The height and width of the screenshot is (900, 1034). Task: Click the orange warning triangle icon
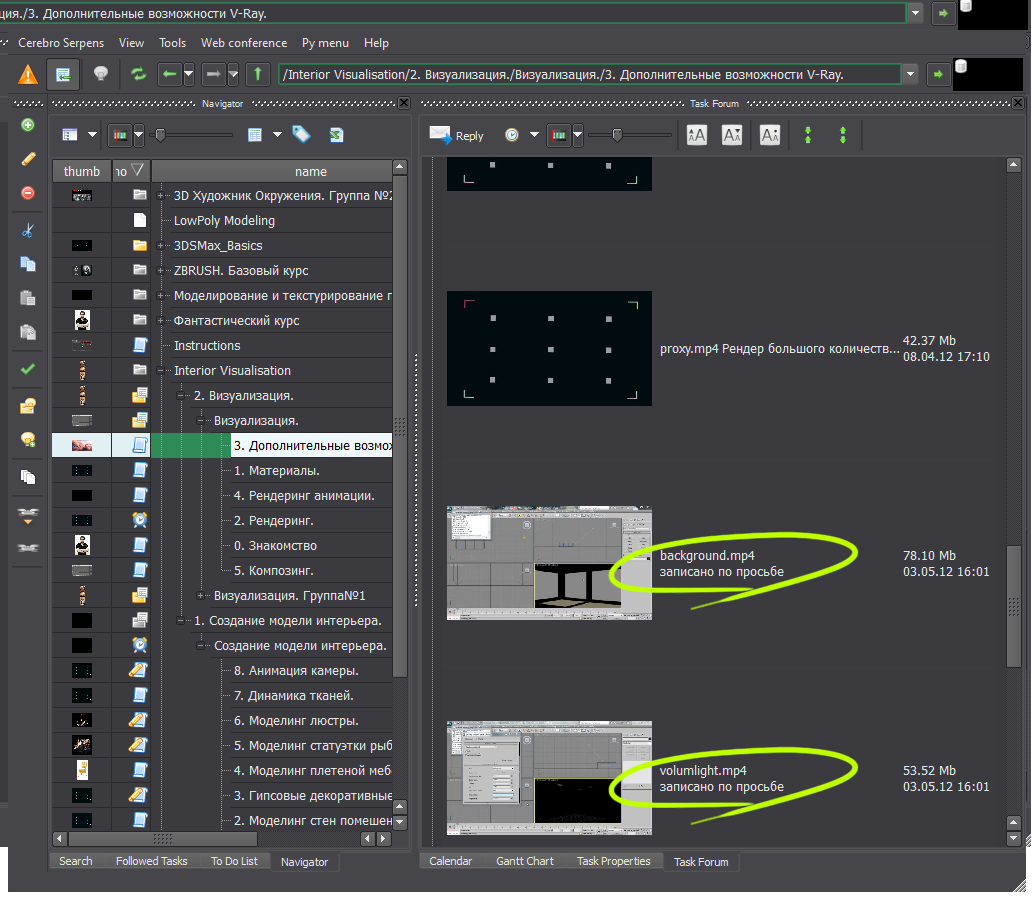[x=28, y=74]
